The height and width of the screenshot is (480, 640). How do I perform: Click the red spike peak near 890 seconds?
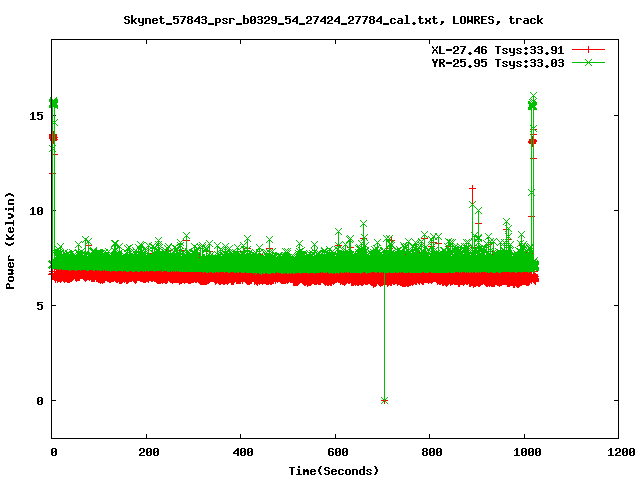click(x=472, y=189)
